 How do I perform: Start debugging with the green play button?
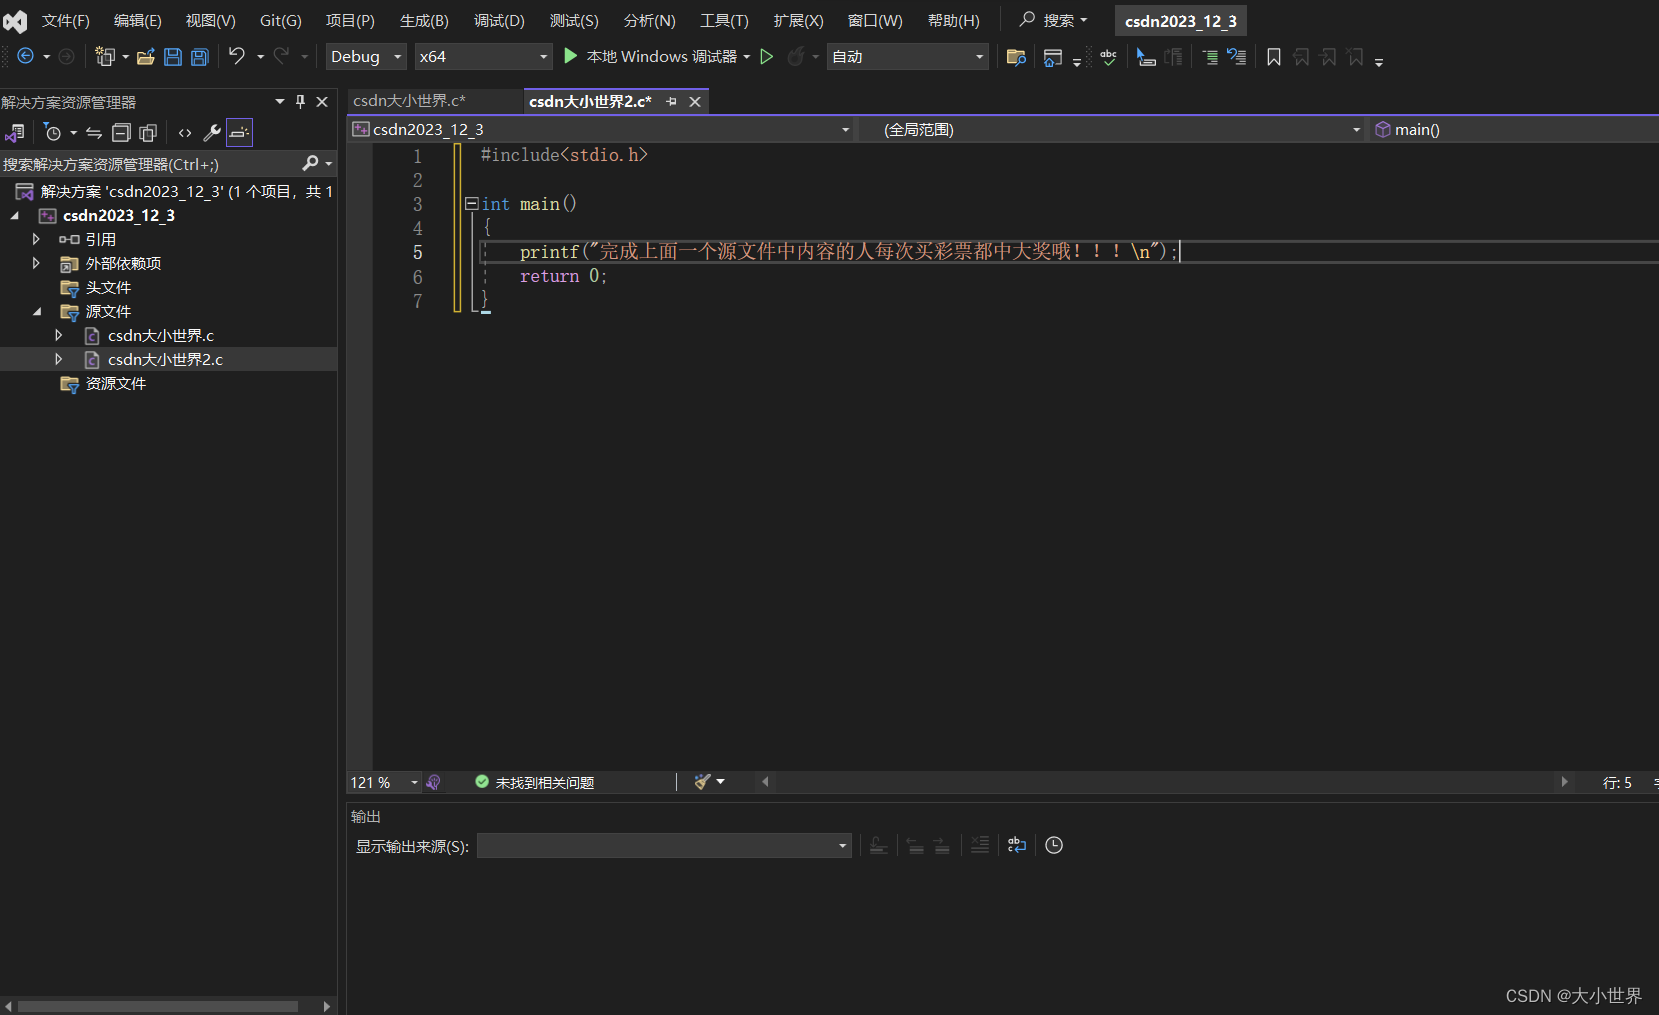coord(570,56)
